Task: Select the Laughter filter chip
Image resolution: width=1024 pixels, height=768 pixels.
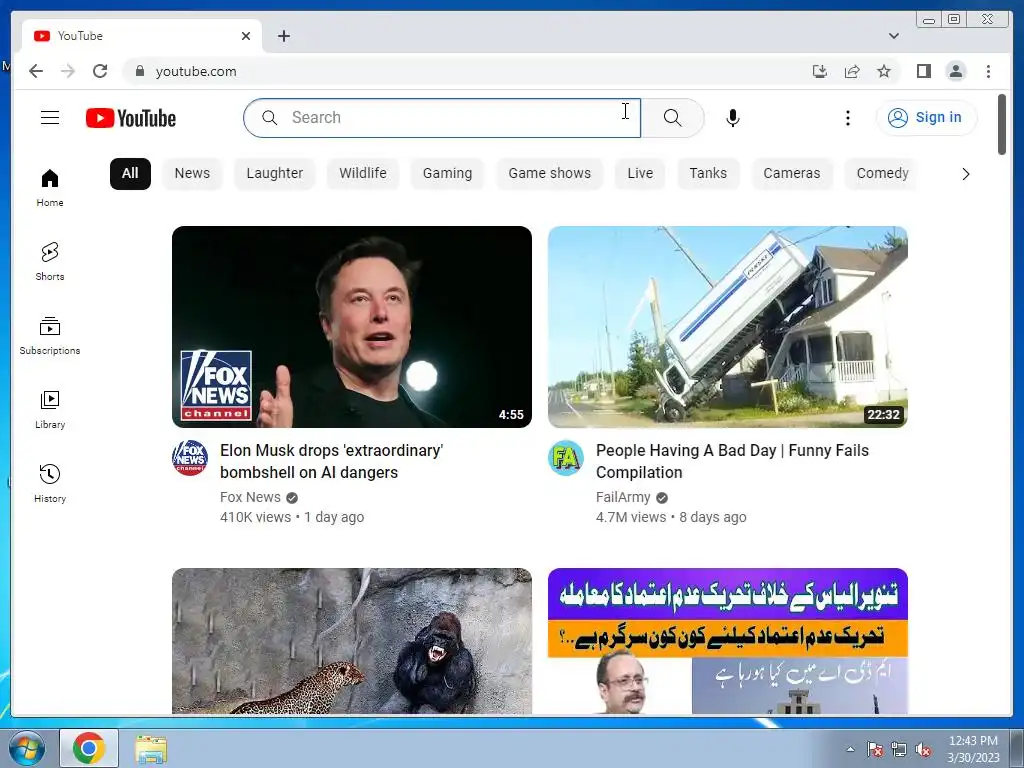Action: 274,174
